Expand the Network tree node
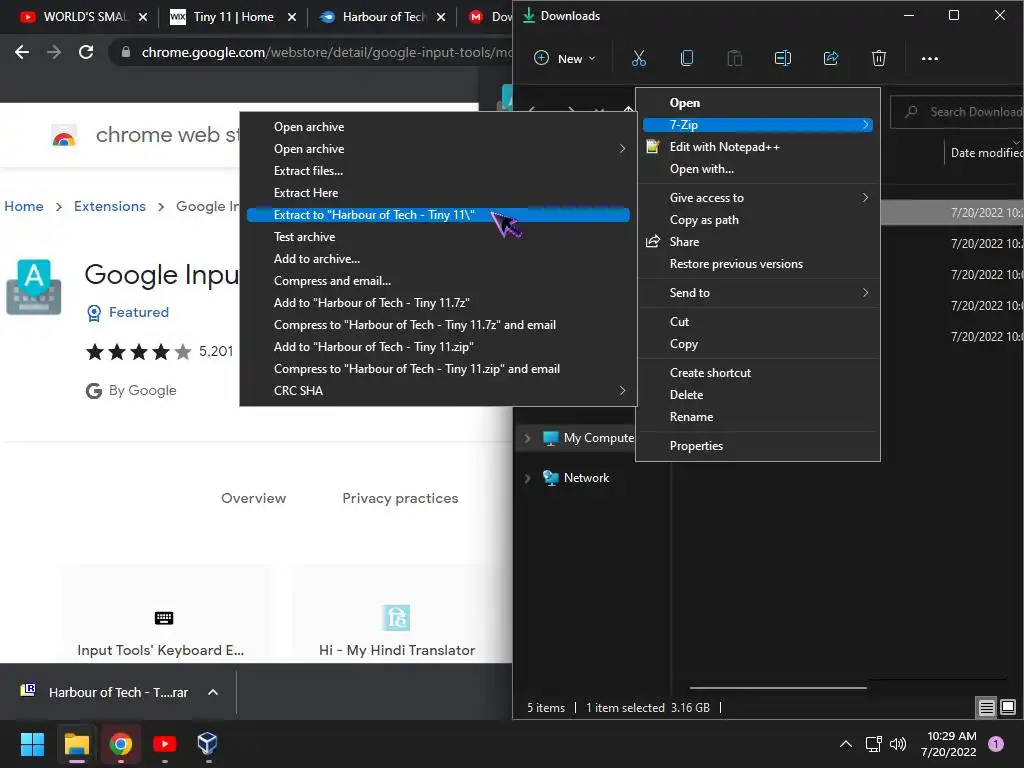Viewport: 1024px width, 768px height. 528,479
